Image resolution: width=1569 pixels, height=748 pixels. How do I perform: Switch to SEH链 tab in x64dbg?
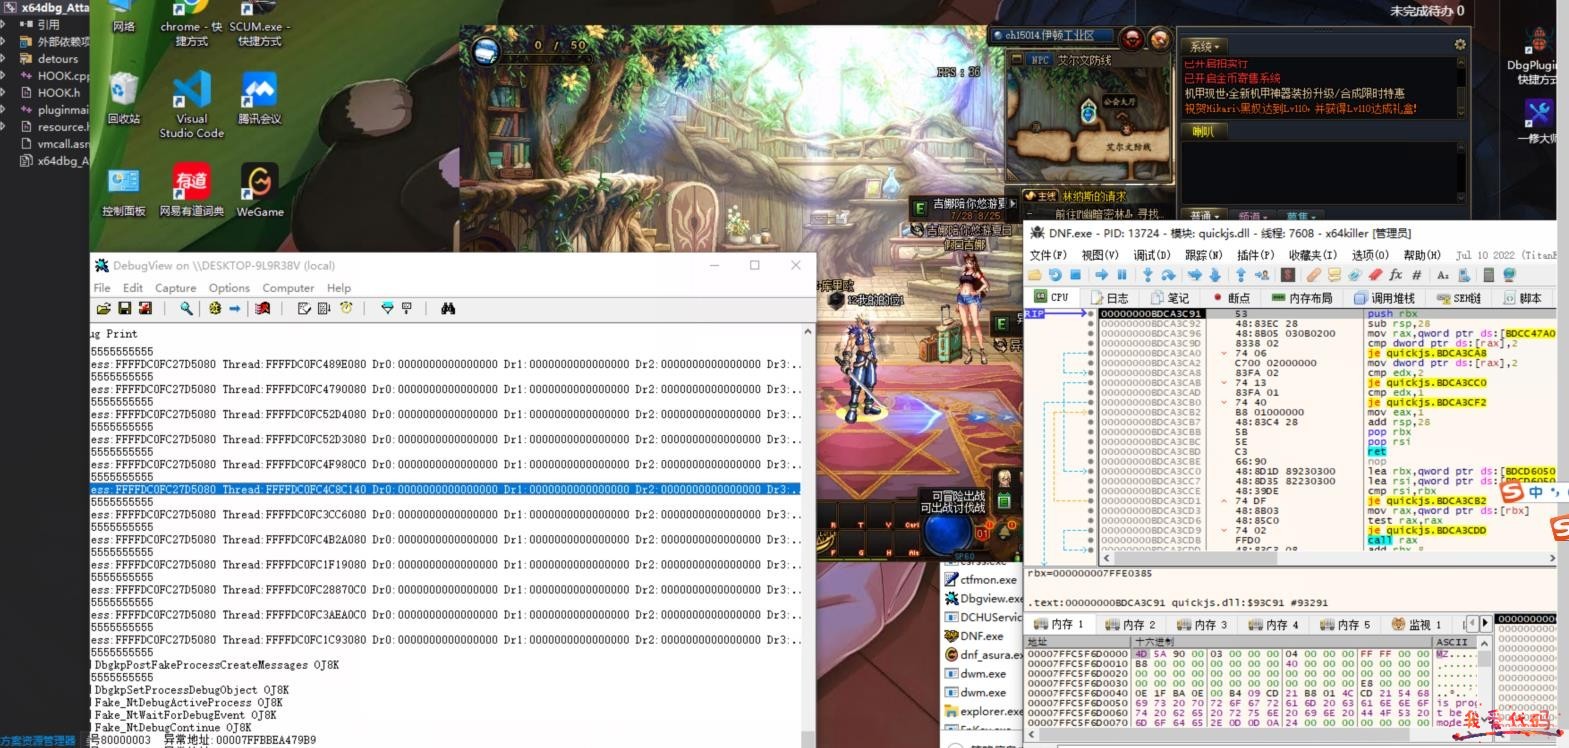point(1458,298)
